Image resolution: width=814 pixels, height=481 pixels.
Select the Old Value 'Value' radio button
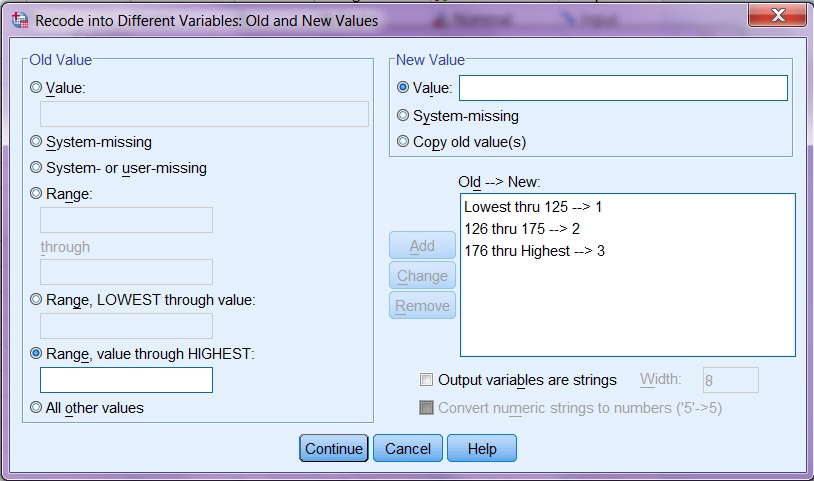[x=37, y=88]
